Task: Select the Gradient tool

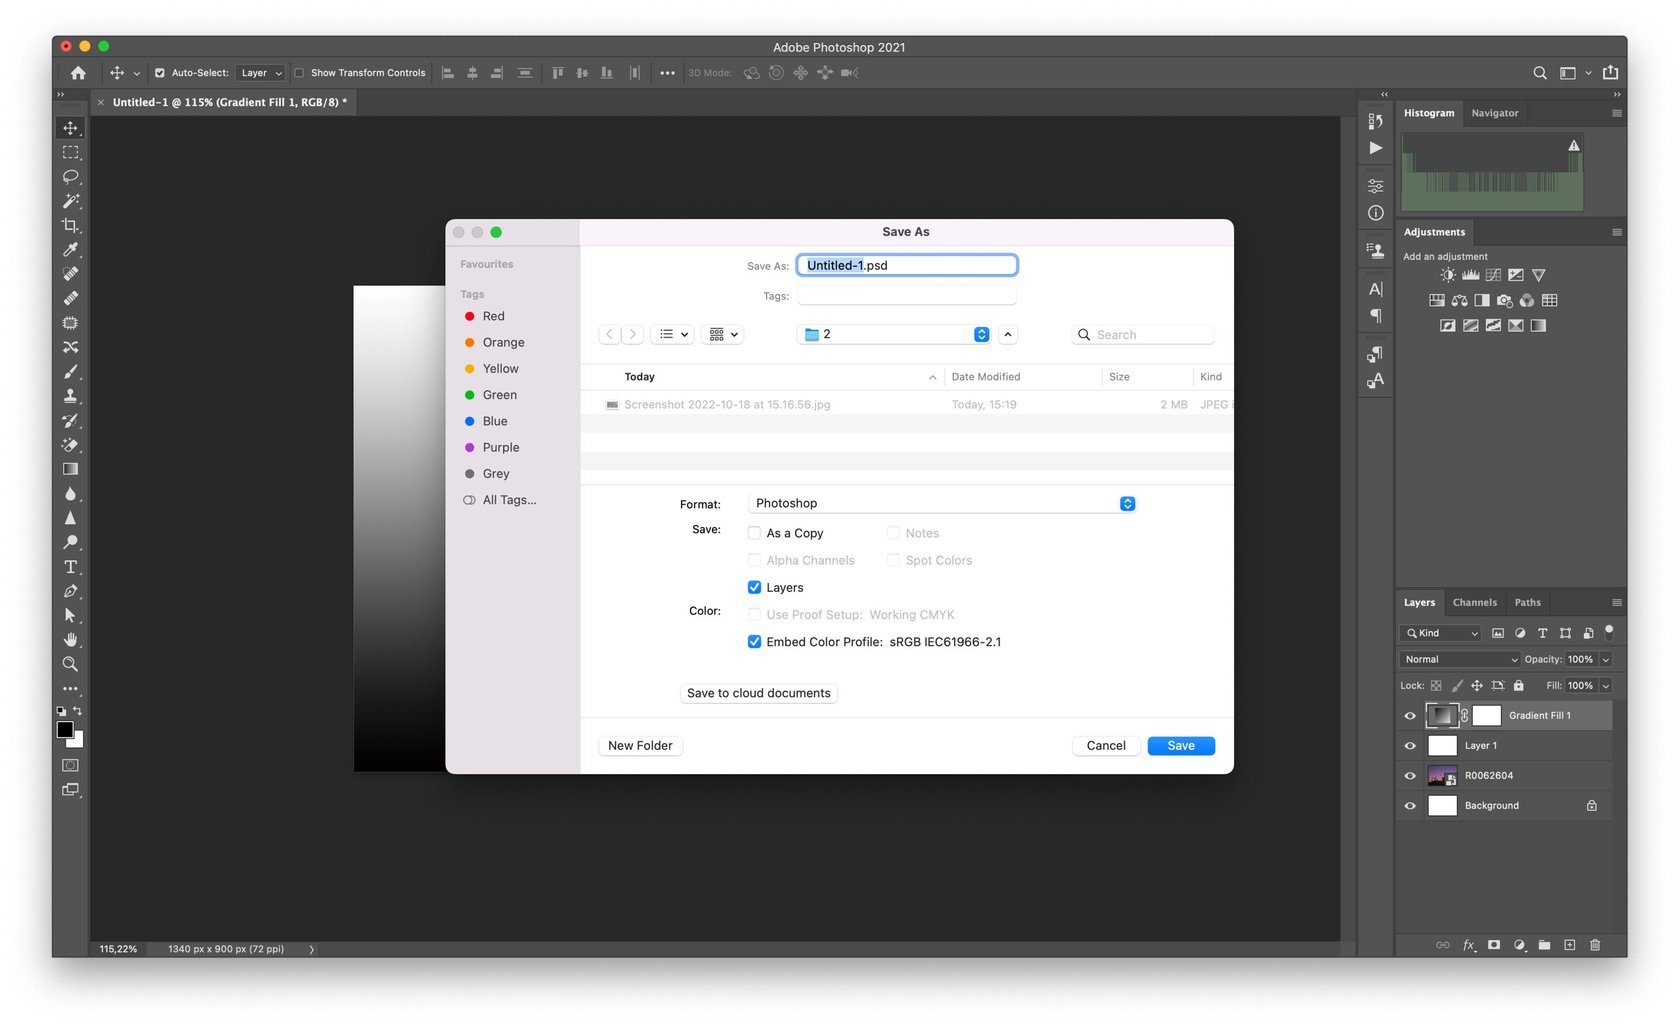Action: point(70,469)
